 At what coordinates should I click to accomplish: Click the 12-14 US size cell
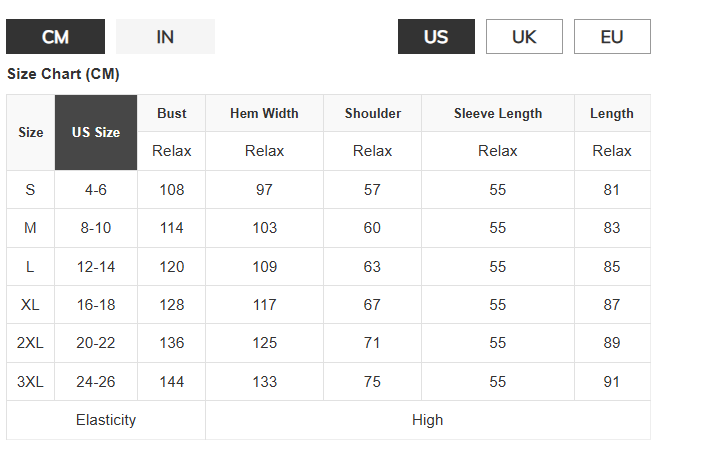pyautogui.click(x=96, y=267)
